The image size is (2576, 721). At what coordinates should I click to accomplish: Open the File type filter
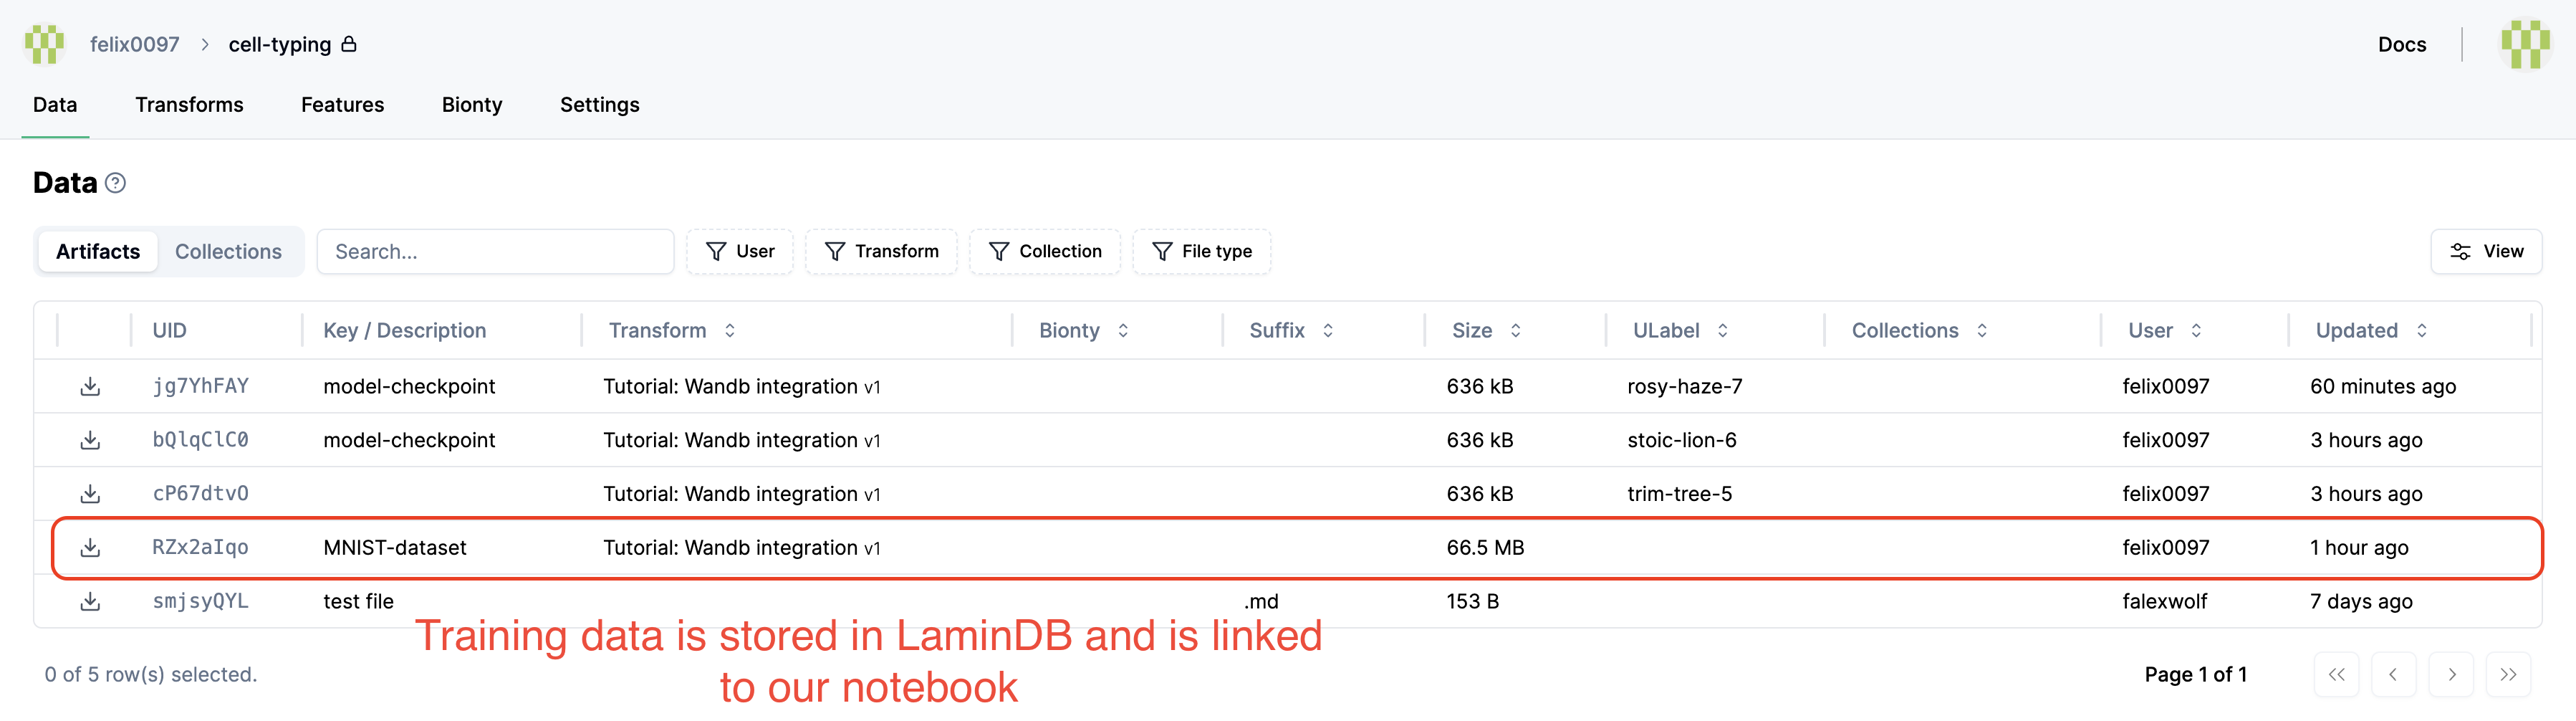[x=1202, y=252]
